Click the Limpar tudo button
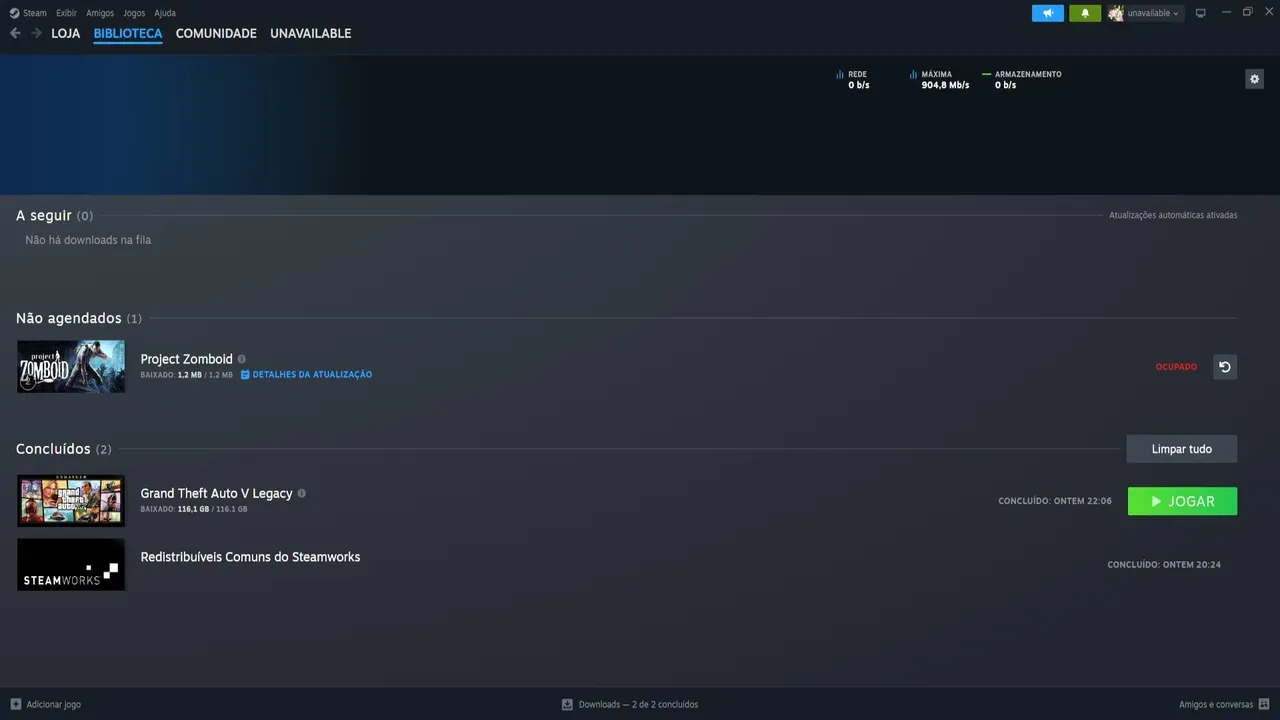This screenshot has width=1280, height=720. tap(1182, 449)
